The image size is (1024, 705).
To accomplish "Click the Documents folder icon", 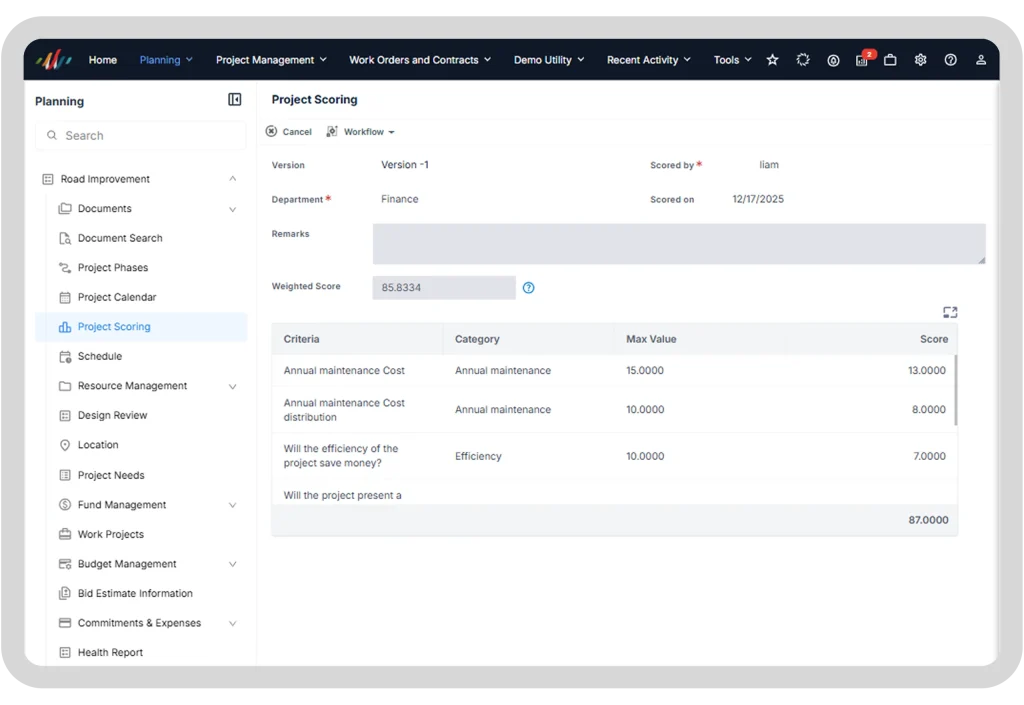I will coord(65,208).
